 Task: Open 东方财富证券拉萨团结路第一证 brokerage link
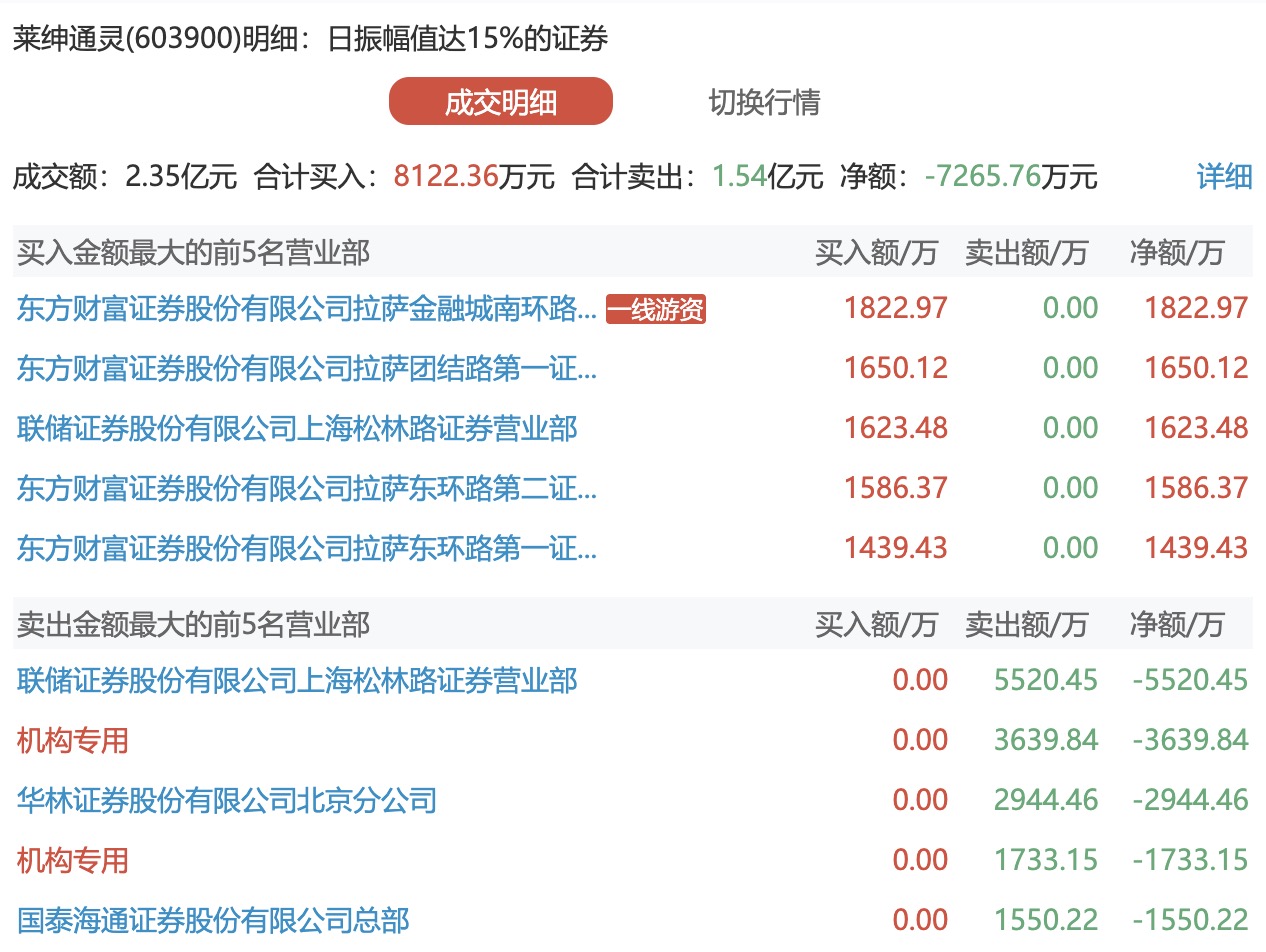click(307, 369)
